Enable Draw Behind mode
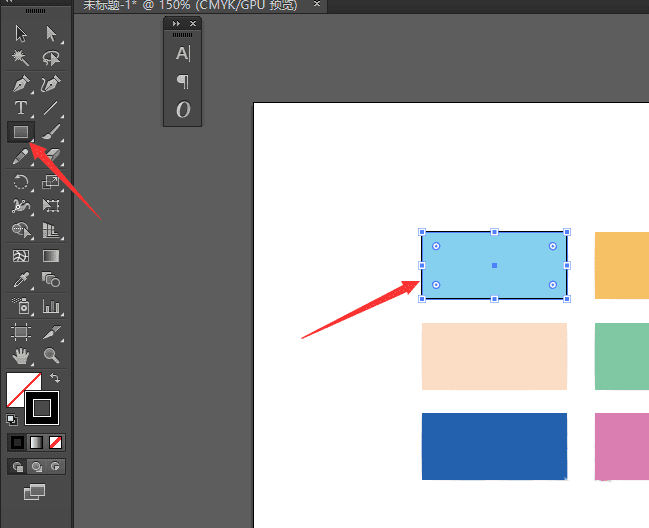Screen dimensions: 649x528 tap(36, 467)
